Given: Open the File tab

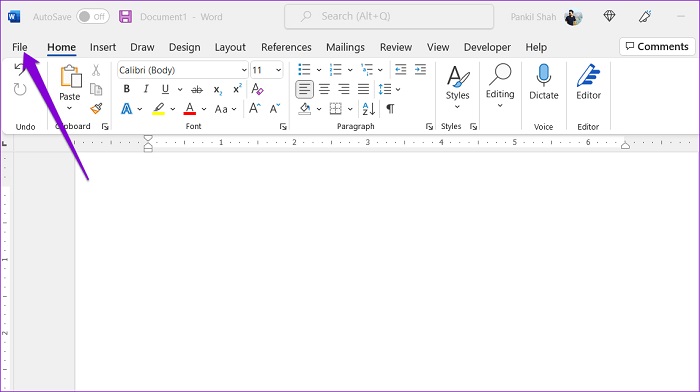Looking at the screenshot, I should (x=20, y=47).
